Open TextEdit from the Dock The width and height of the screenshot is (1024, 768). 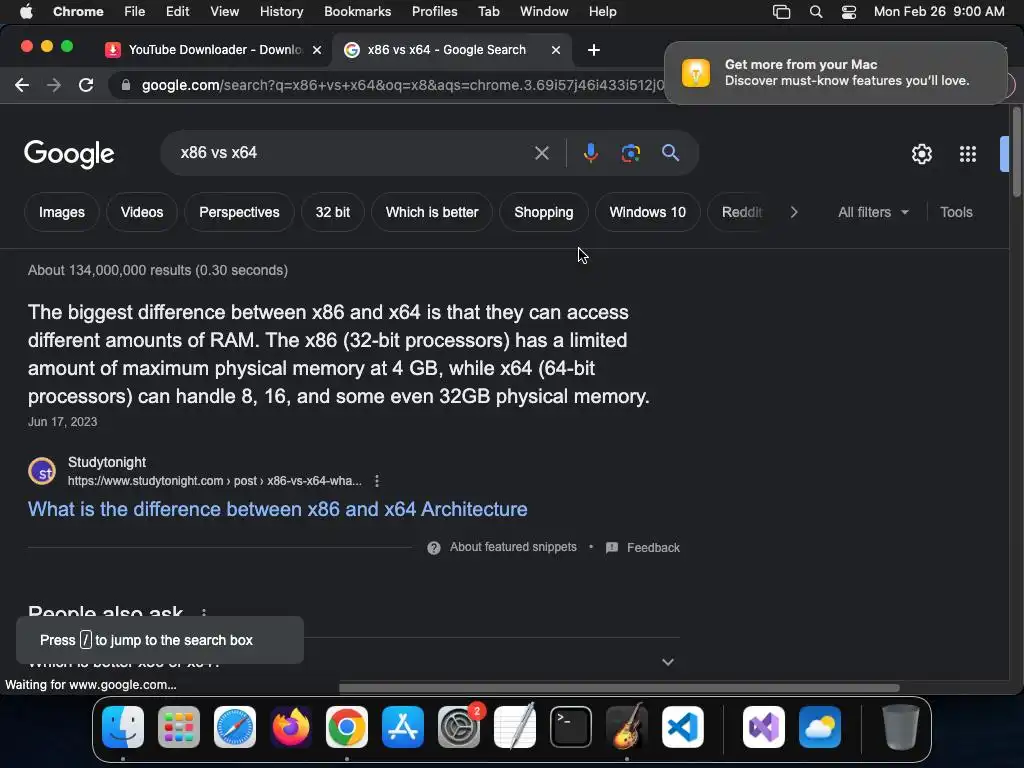click(515, 726)
